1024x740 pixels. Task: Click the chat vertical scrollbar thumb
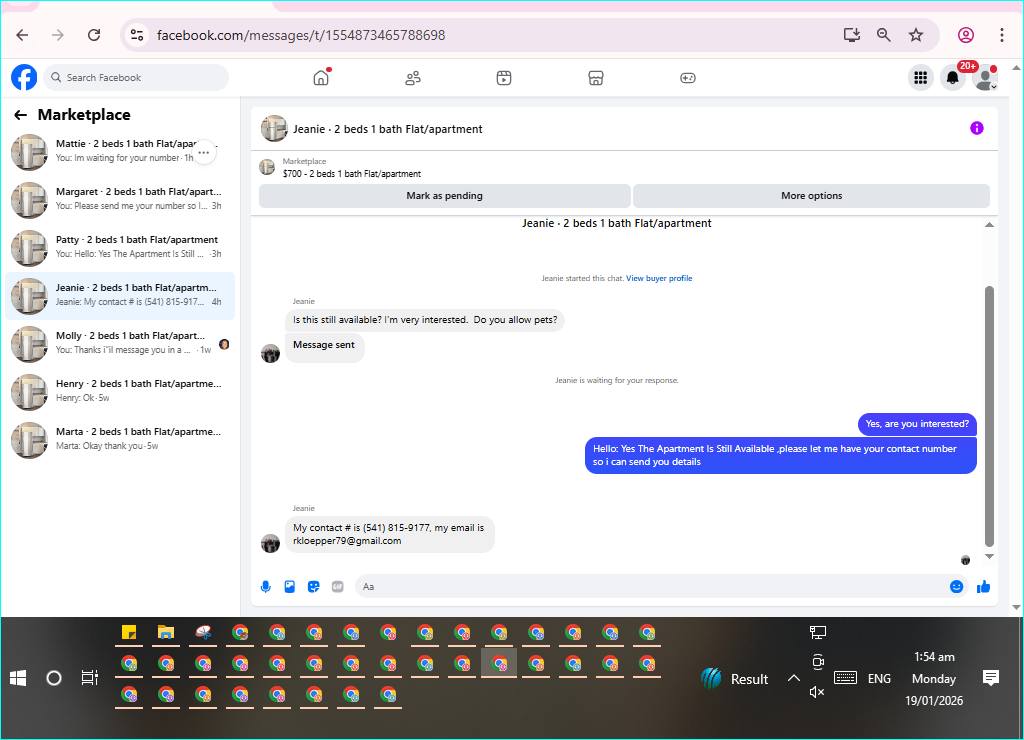[x=989, y=416]
